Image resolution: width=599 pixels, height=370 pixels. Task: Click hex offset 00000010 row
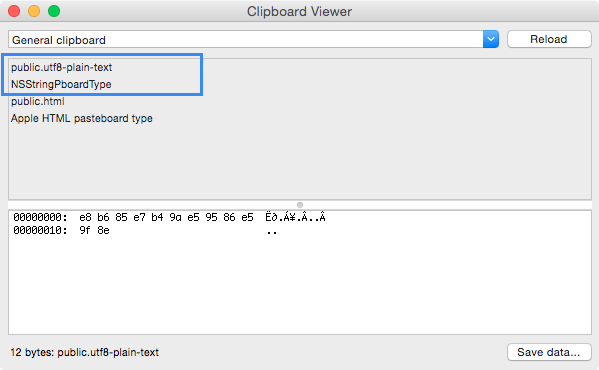tap(145, 231)
